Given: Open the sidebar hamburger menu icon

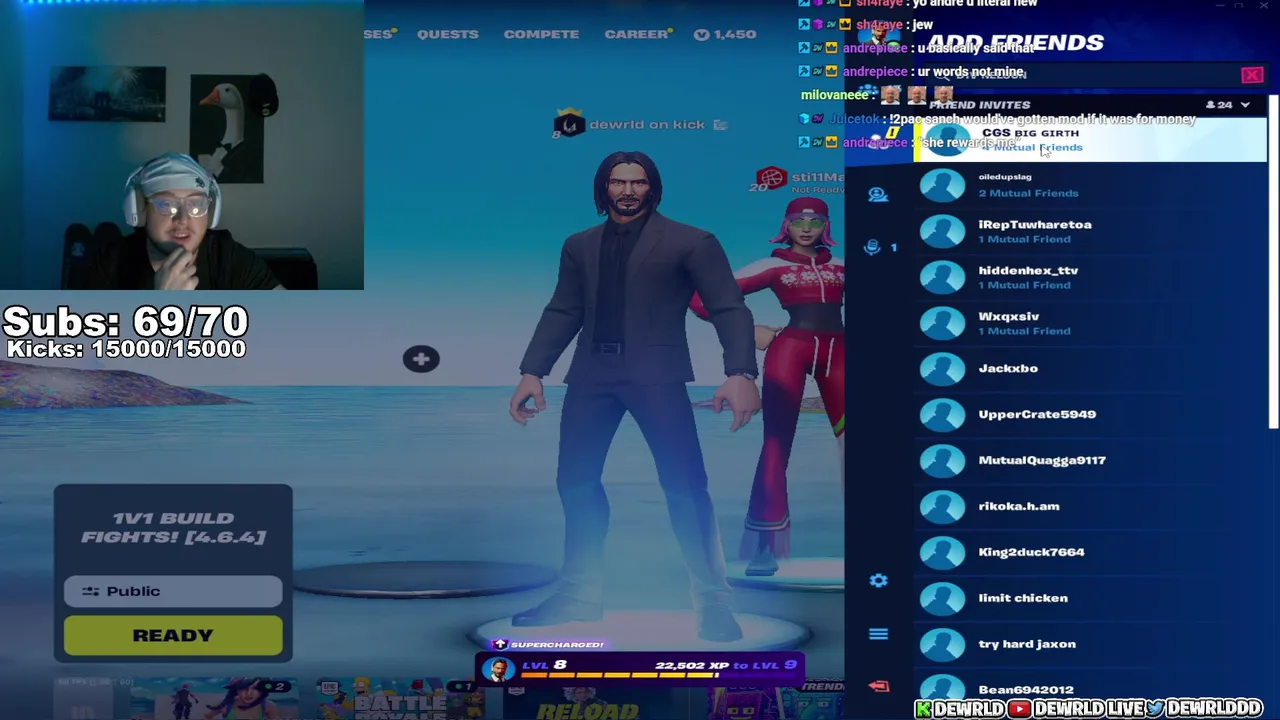Looking at the screenshot, I should pos(878,634).
